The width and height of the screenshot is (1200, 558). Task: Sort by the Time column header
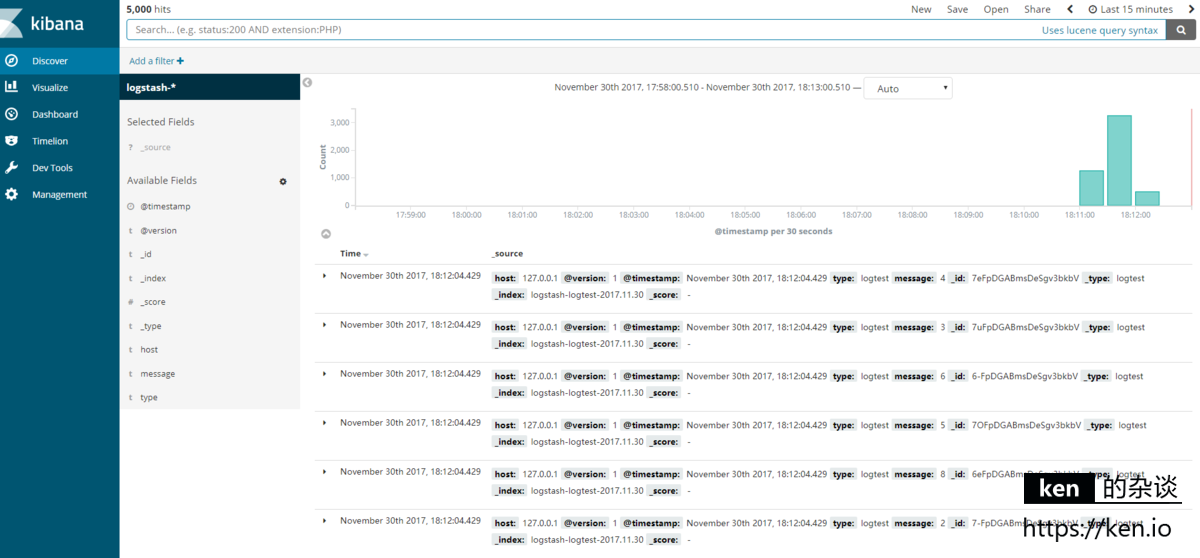(354, 254)
